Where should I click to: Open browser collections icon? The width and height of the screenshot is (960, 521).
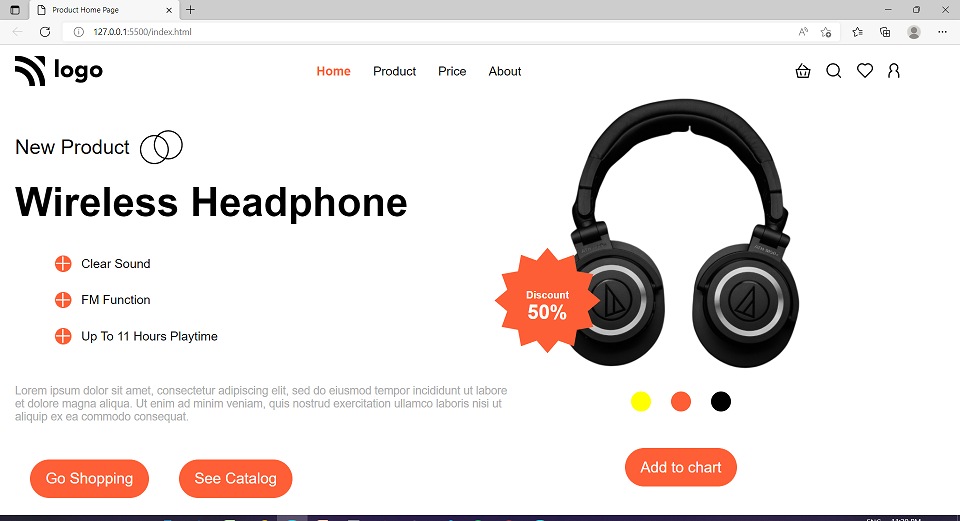885,32
